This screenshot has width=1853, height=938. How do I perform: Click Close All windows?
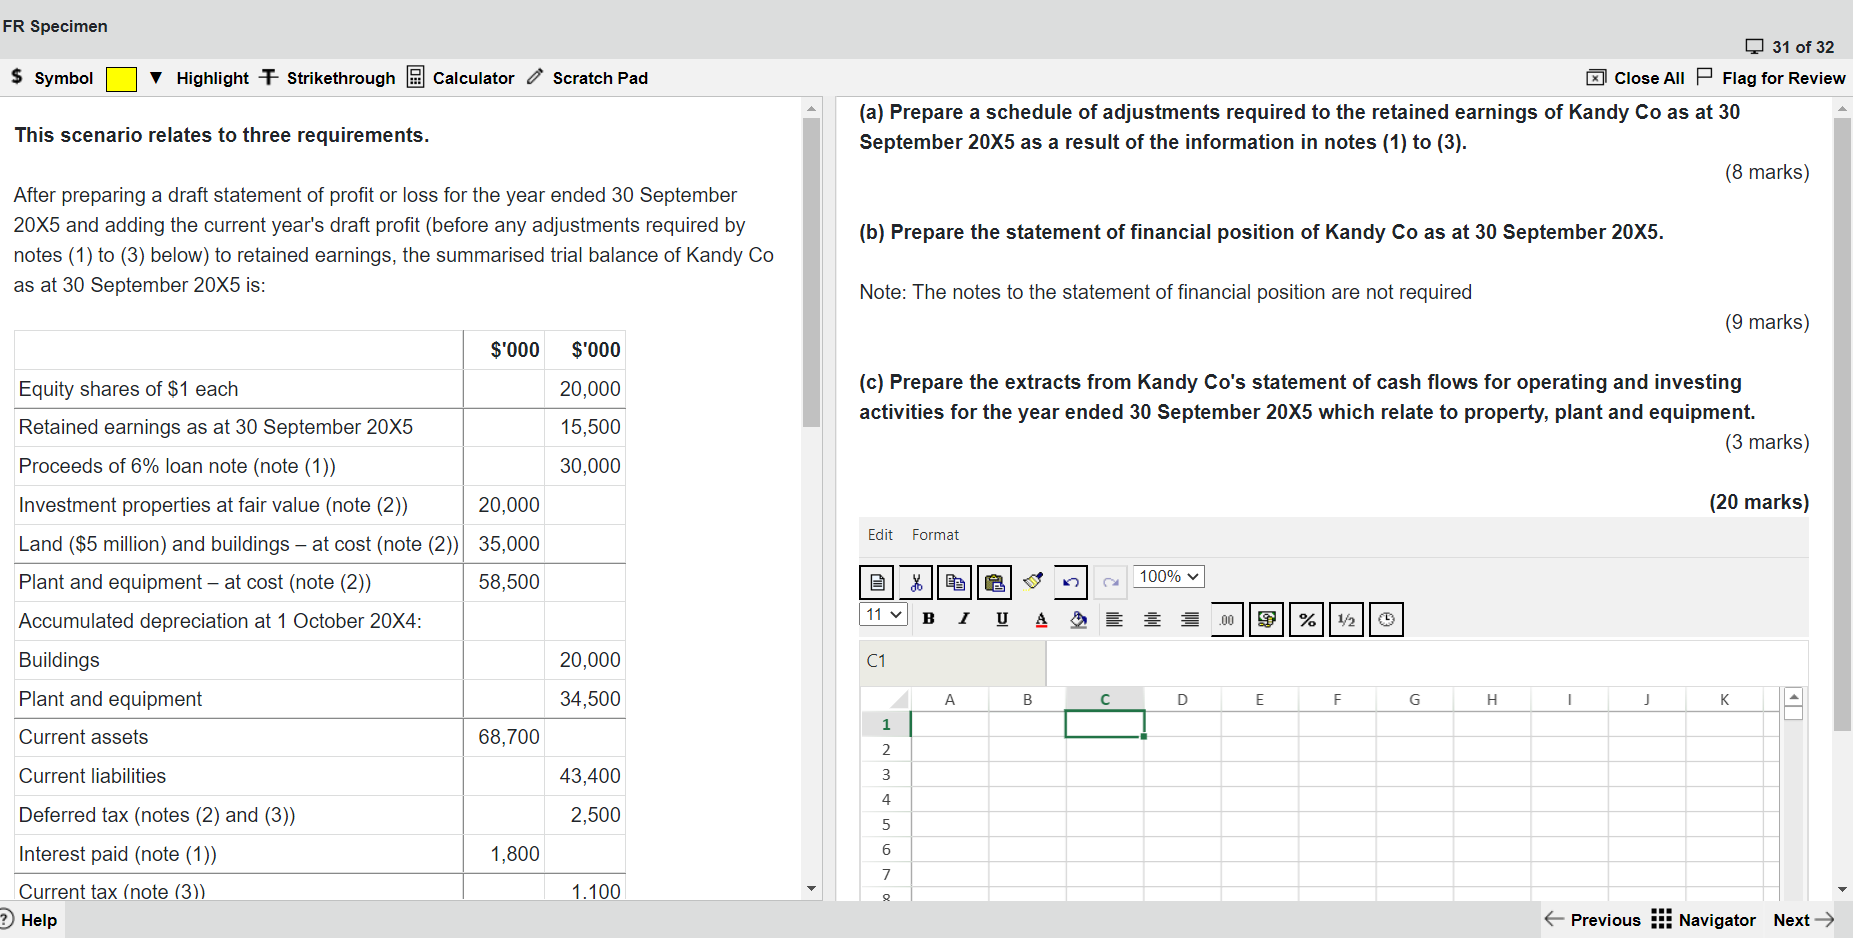tap(1635, 78)
